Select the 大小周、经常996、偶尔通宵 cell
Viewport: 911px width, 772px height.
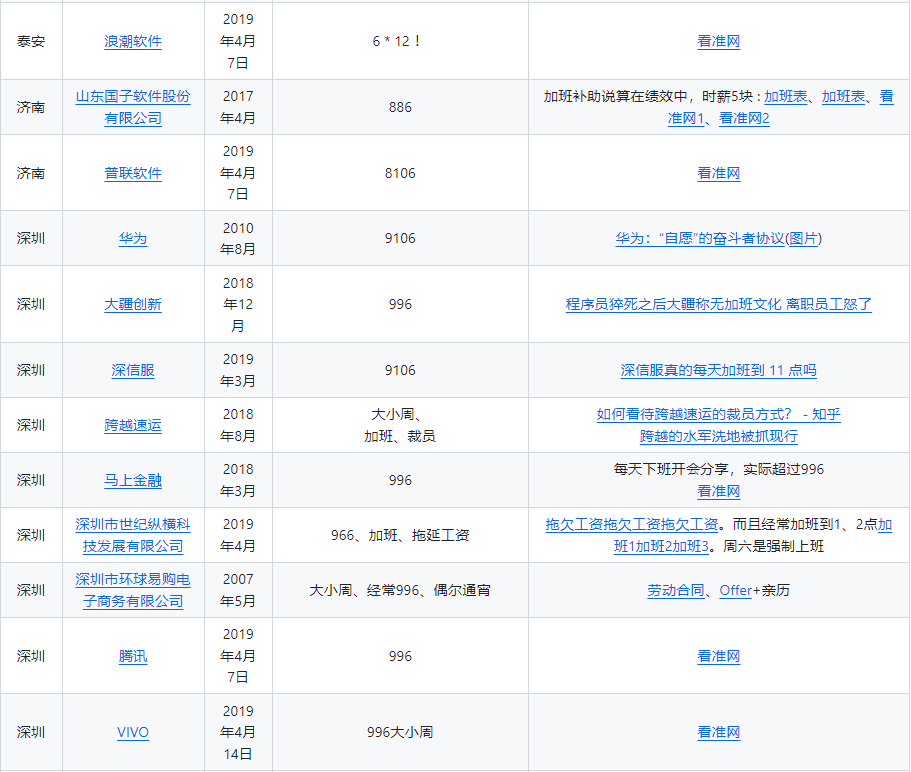400,590
